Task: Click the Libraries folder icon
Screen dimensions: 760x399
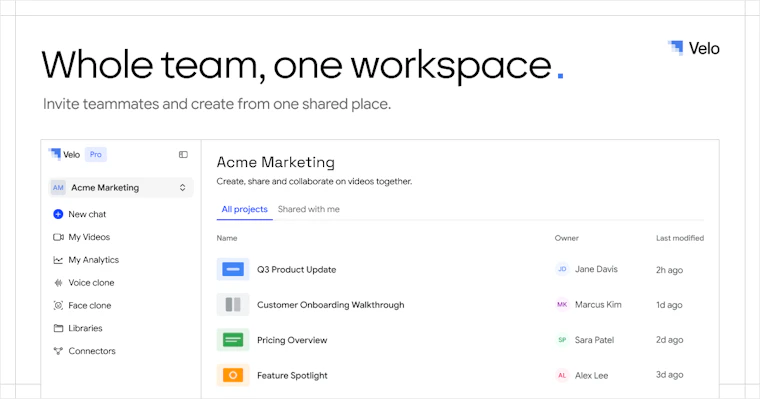Action: coord(58,328)
